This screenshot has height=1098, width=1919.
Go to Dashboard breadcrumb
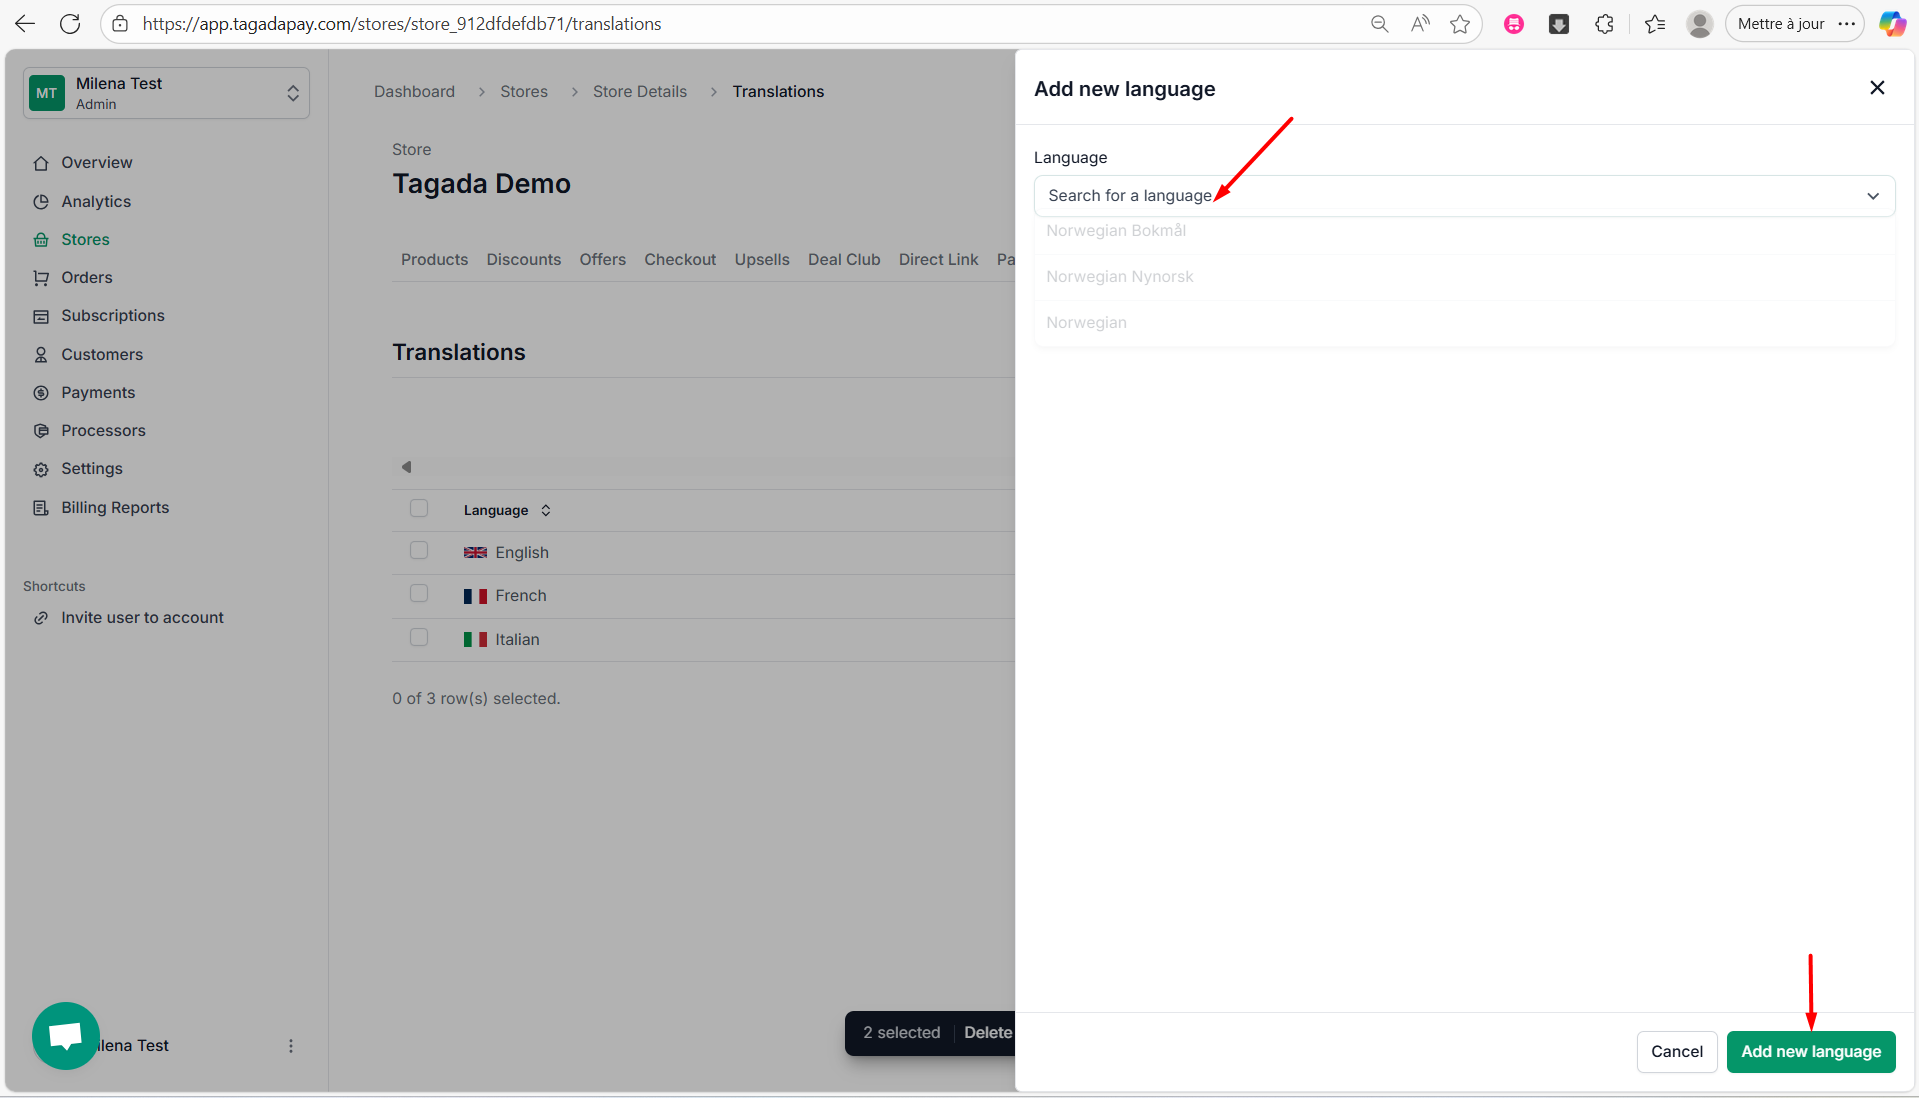coord(414,92)
